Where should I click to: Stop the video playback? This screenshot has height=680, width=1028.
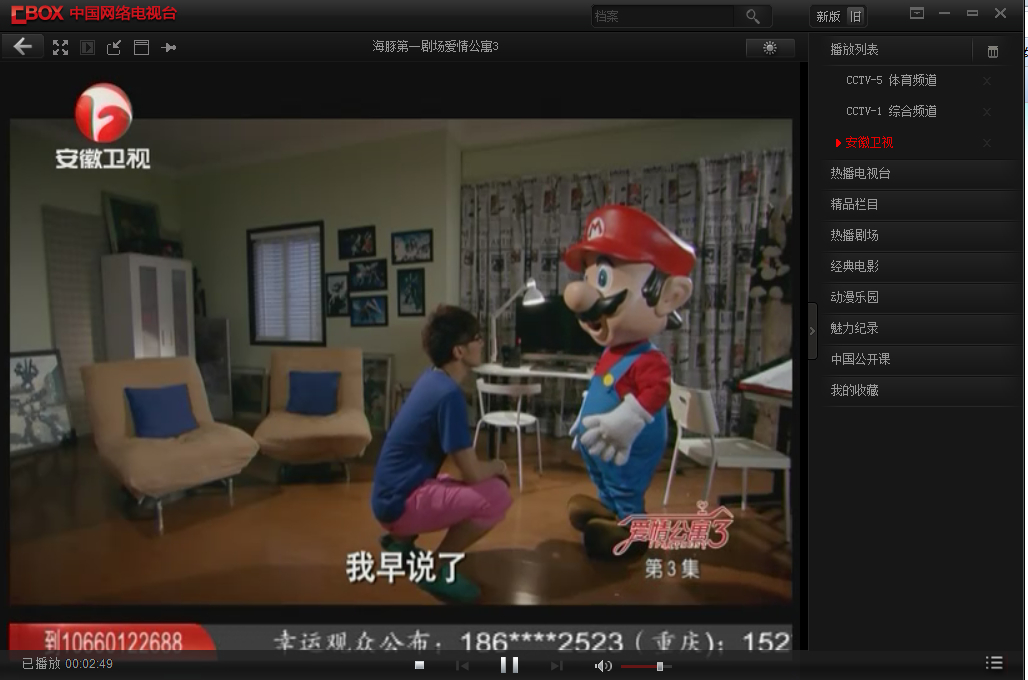(x=420, y=665)
